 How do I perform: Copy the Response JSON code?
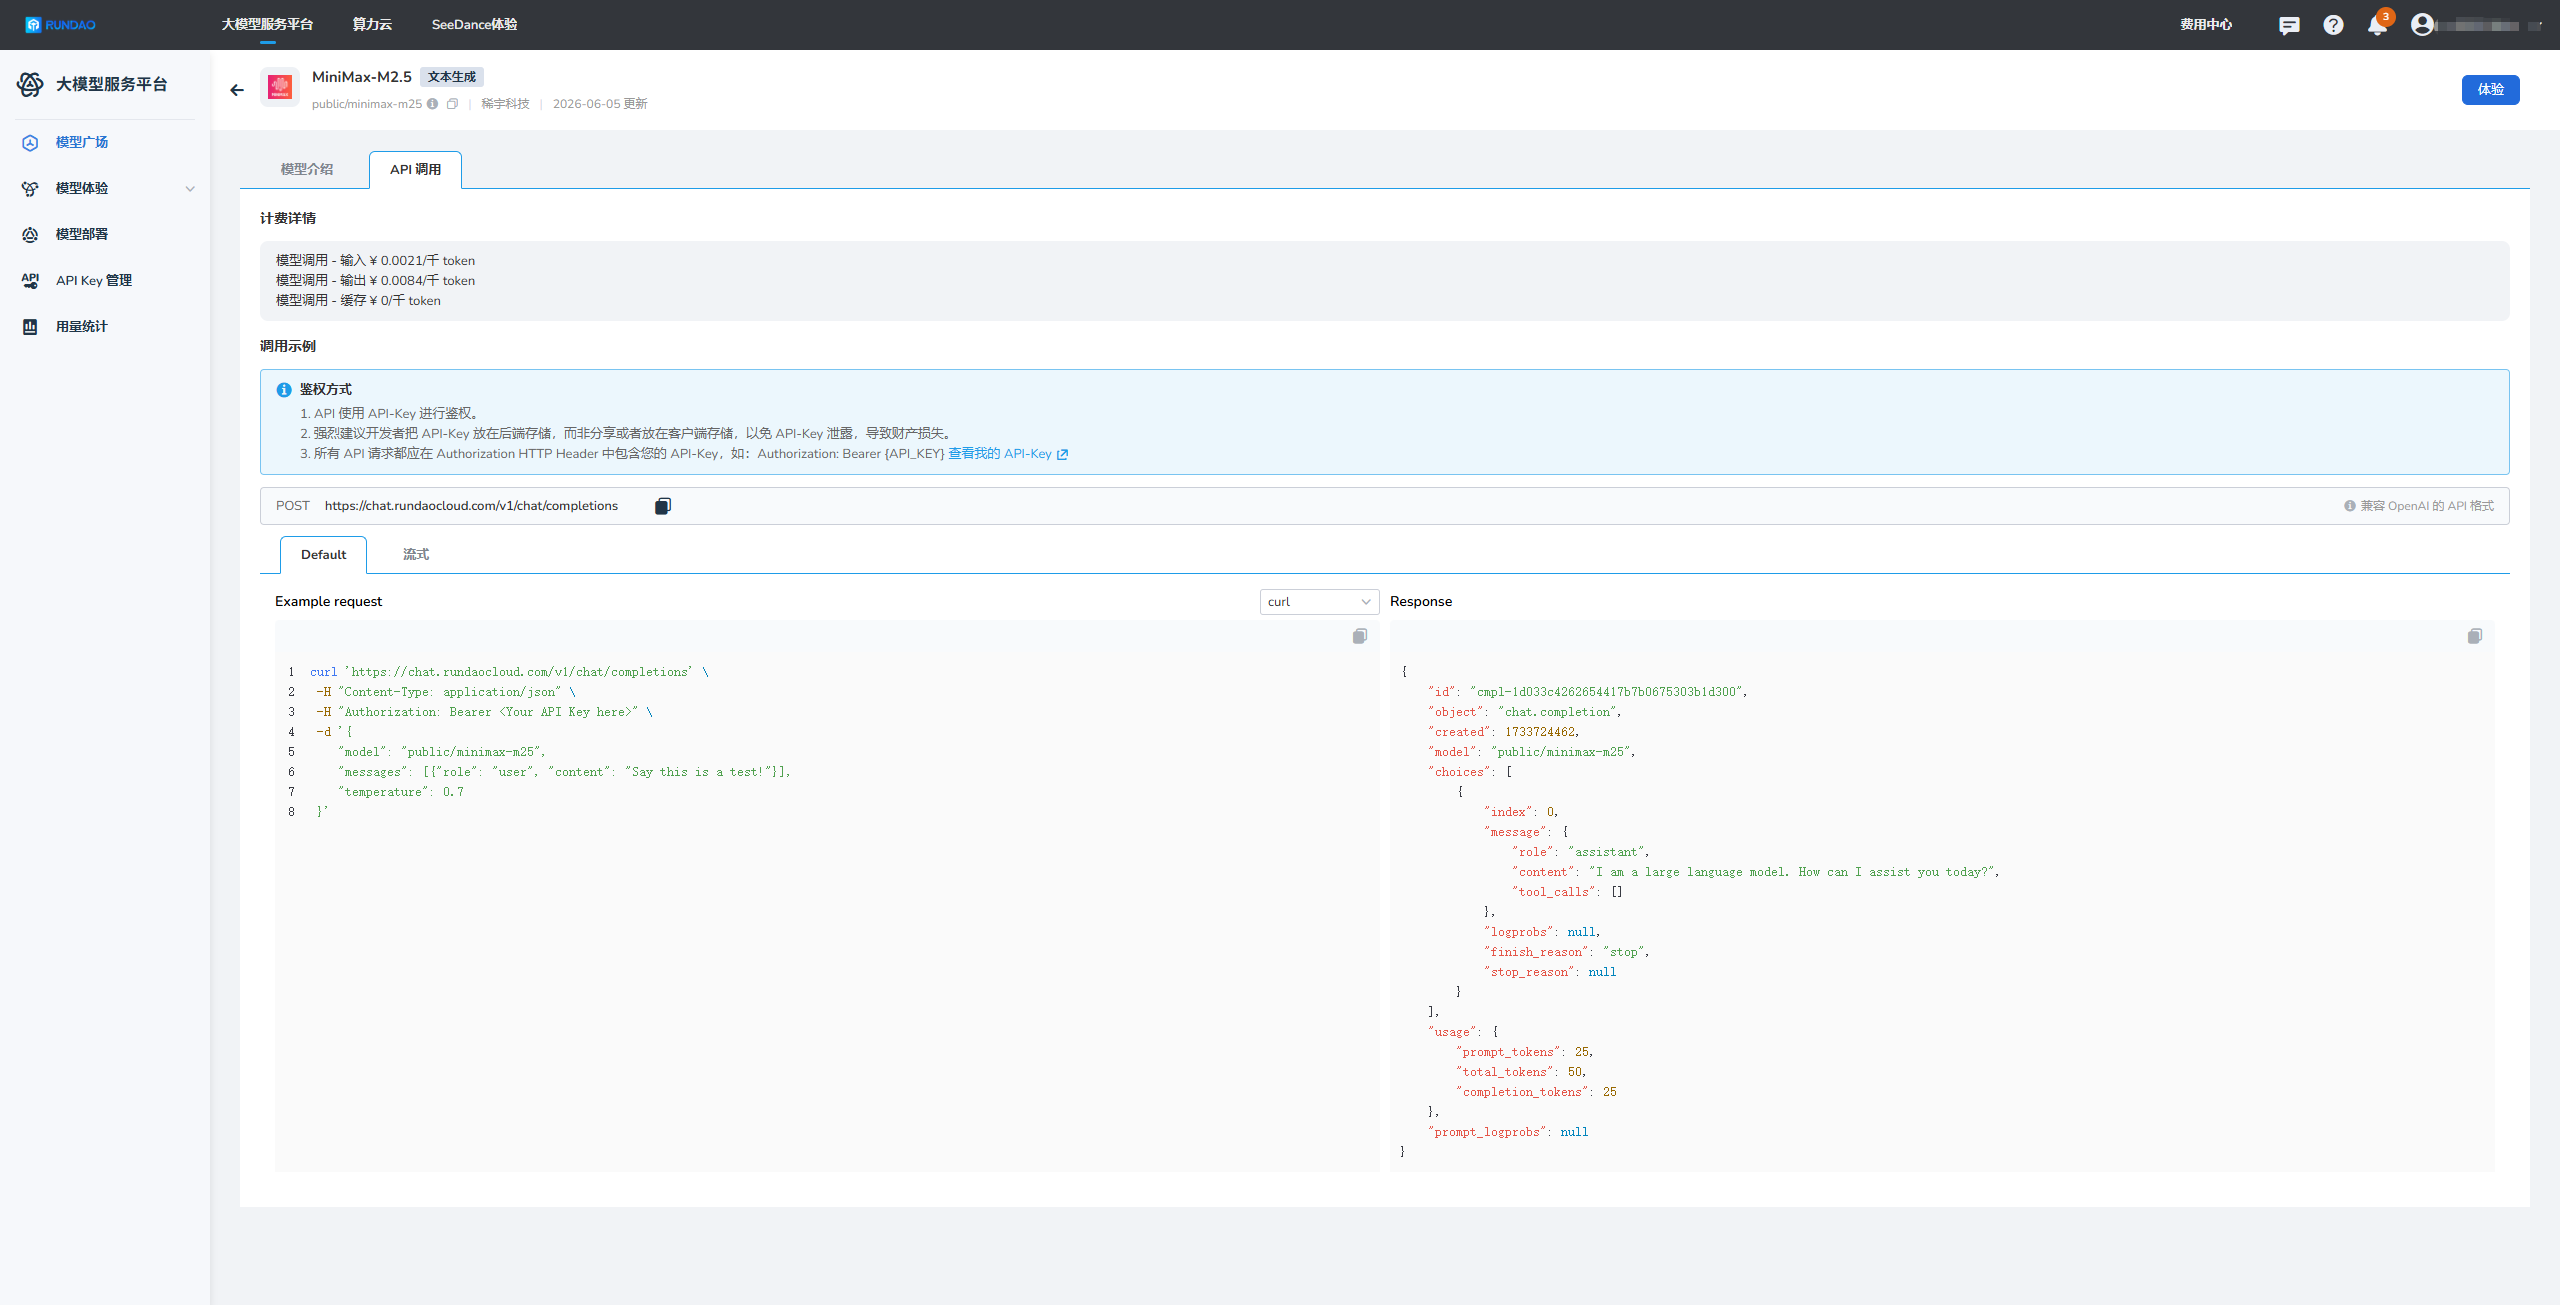2475,636
